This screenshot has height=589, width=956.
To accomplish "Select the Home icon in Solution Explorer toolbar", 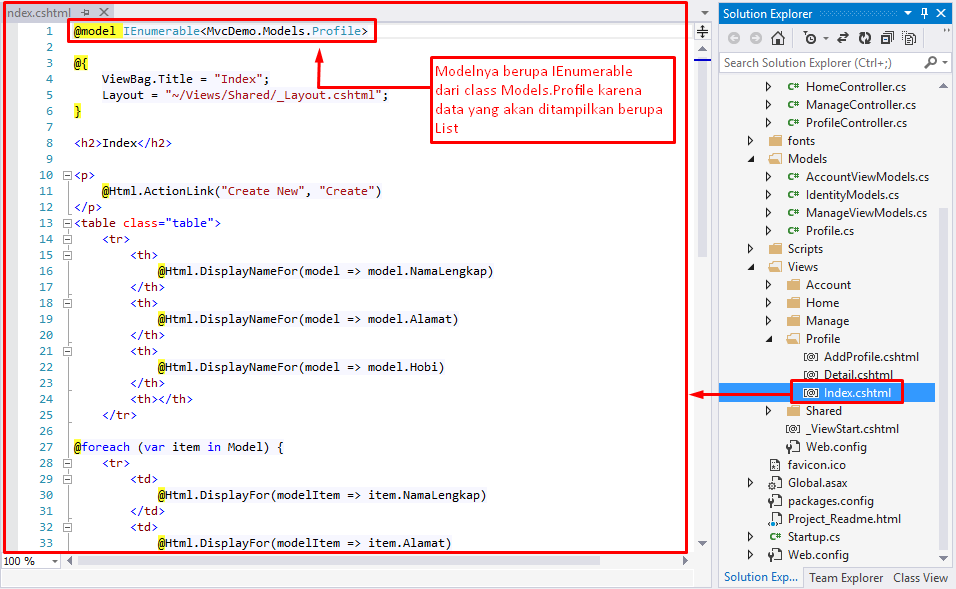I will click(x=779, y=38).
